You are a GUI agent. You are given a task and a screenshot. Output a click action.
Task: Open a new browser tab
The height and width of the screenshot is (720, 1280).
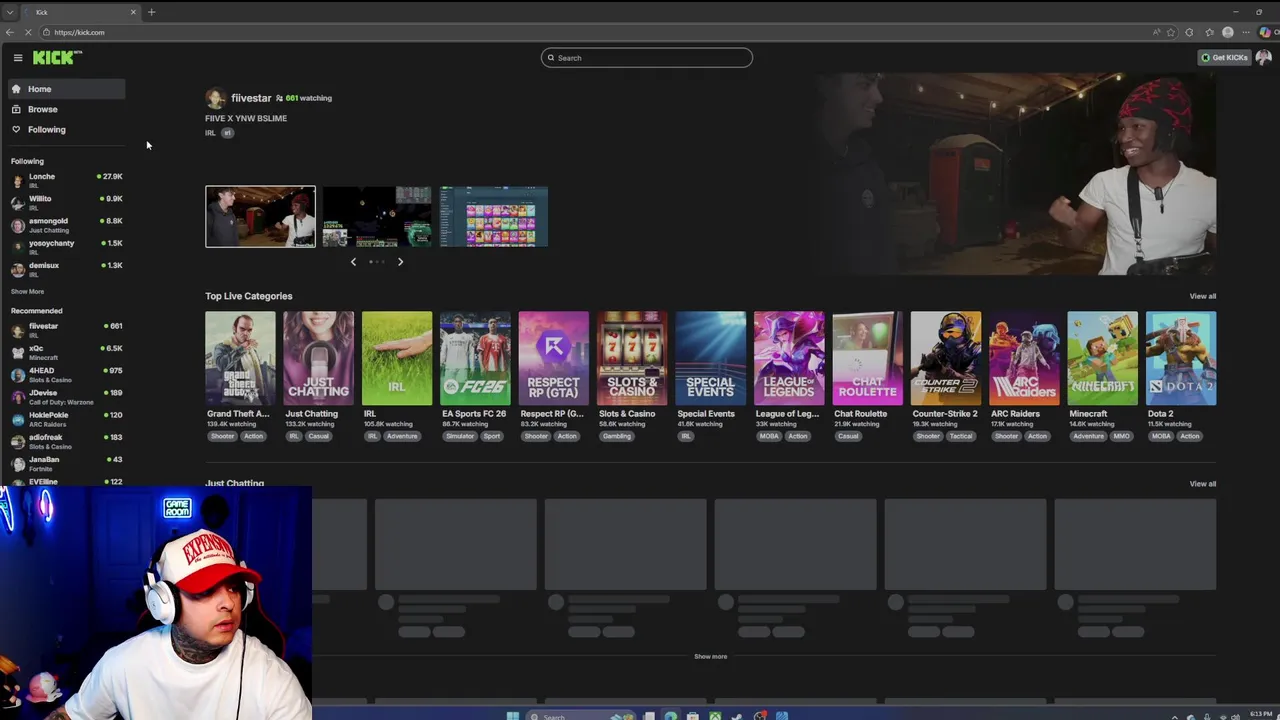point(152,12)
